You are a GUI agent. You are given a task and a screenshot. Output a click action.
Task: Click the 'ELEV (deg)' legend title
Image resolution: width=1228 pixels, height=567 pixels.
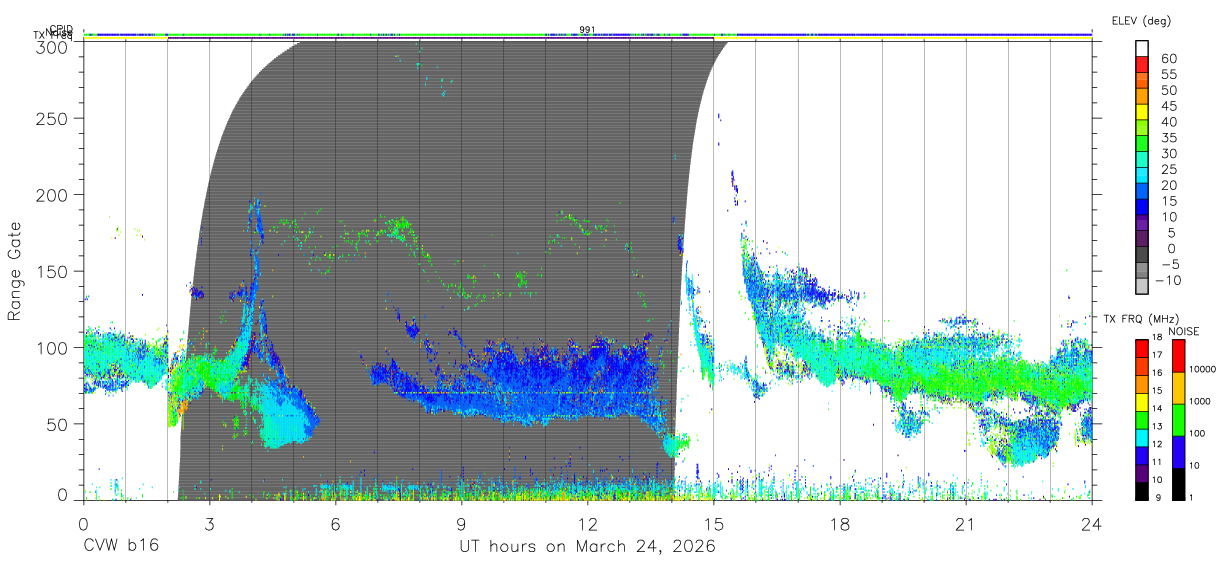[1141, 20]
